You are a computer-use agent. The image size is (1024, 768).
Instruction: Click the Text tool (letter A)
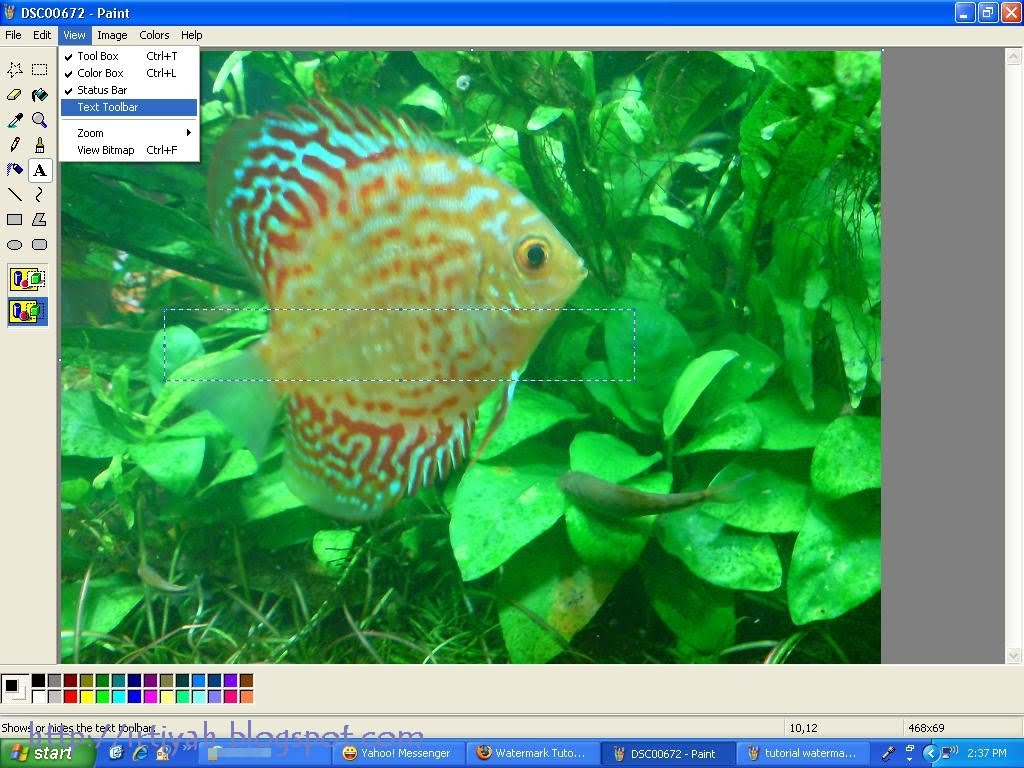39,170
